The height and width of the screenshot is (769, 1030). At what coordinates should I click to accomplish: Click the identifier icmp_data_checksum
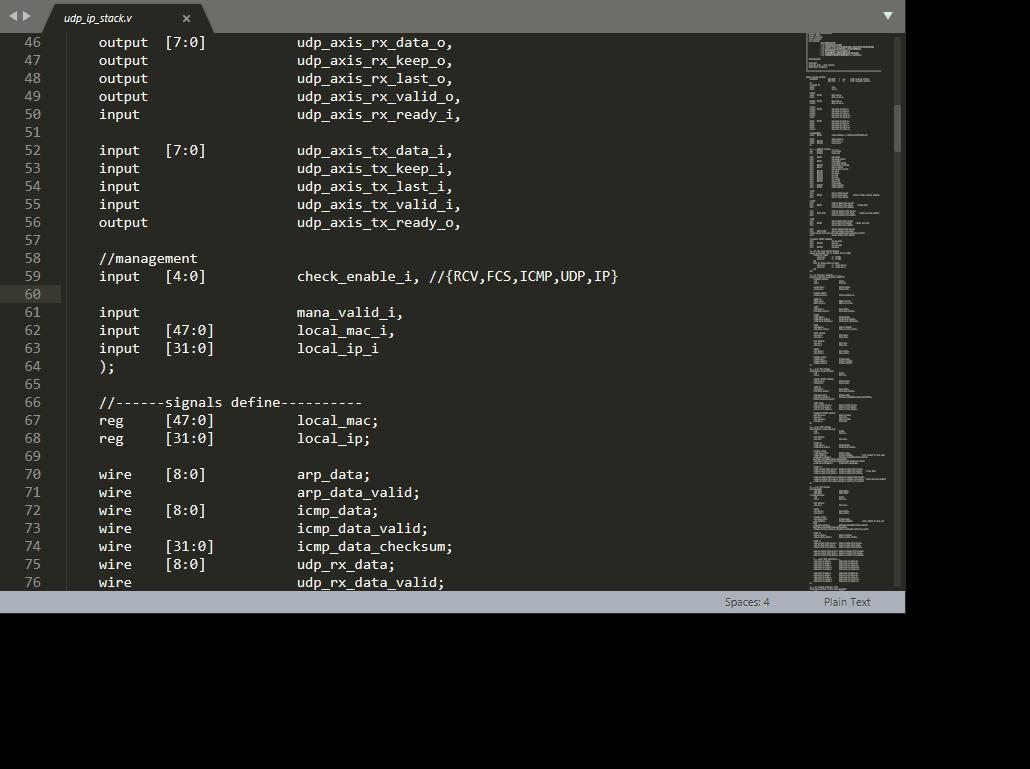pos(372,546)
